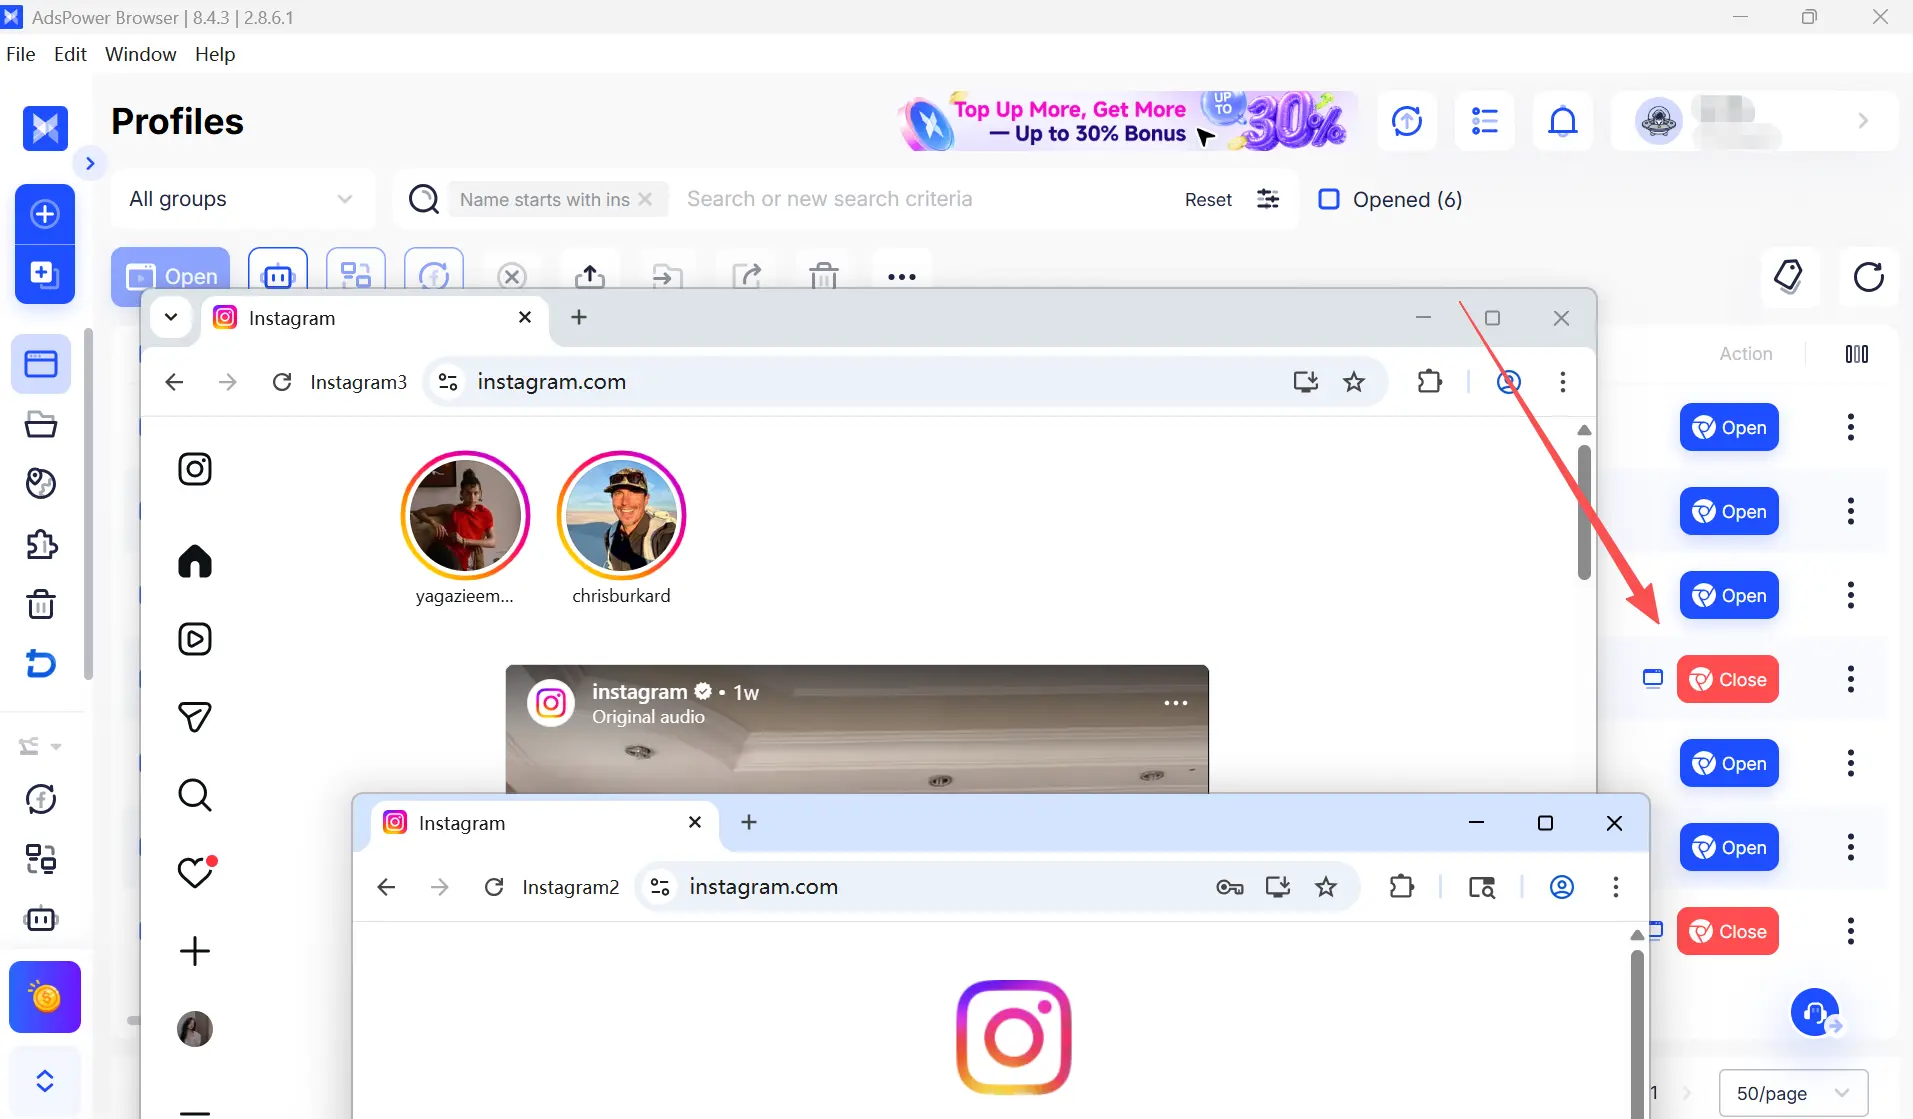Open the search filter settings icon
The image size is (1913, 1119).
click(x=1268, y=199)
